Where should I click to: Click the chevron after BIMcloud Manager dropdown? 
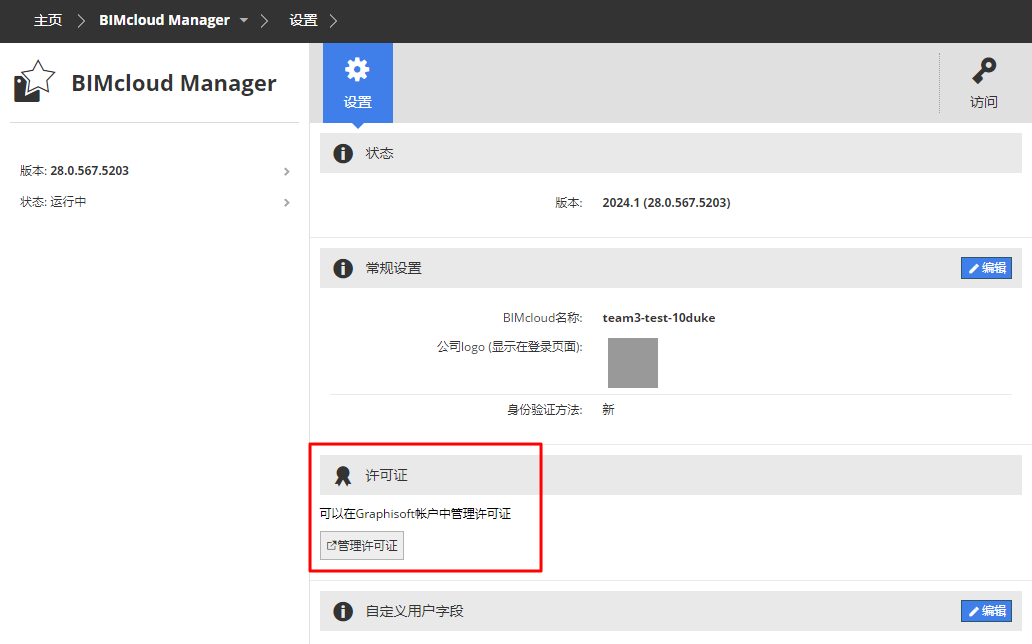click(x=265, y=21)
